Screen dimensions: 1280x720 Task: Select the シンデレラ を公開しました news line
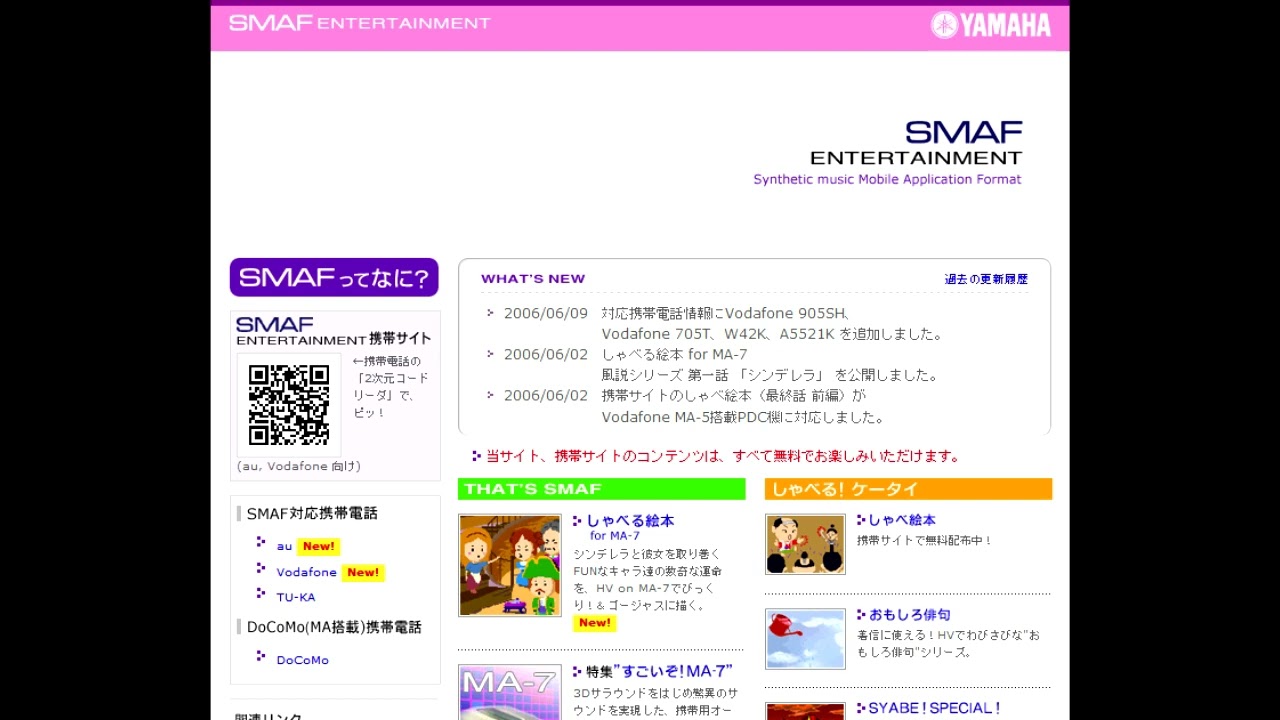(771, 375)
